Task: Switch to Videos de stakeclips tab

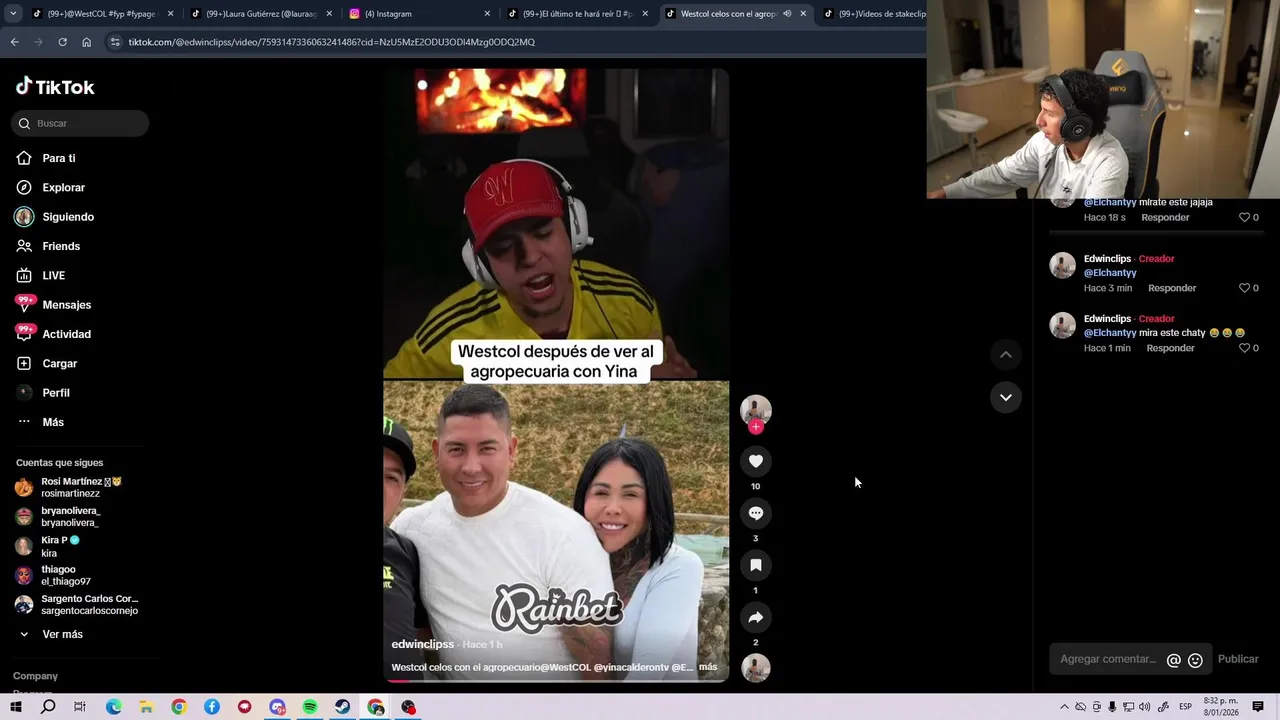Action: (x=875, y=14)
